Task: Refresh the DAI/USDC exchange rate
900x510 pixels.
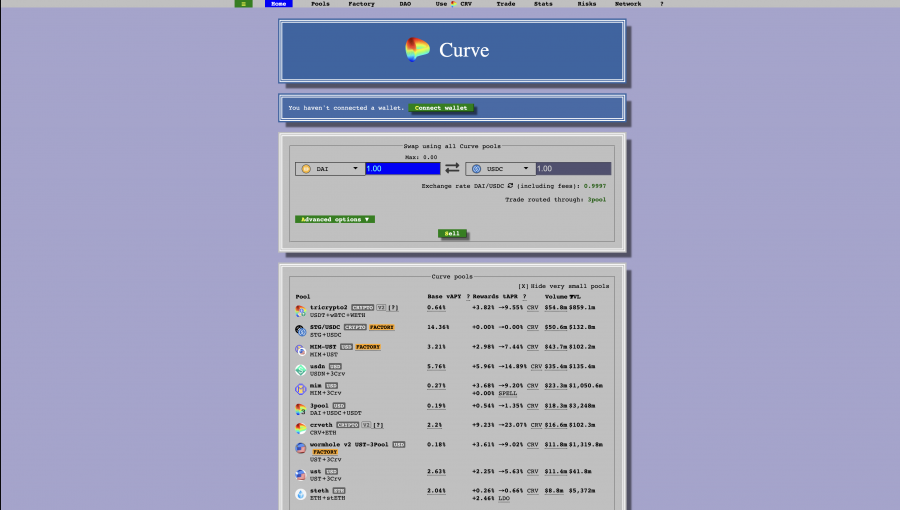Action: click(x=510, y=185)
